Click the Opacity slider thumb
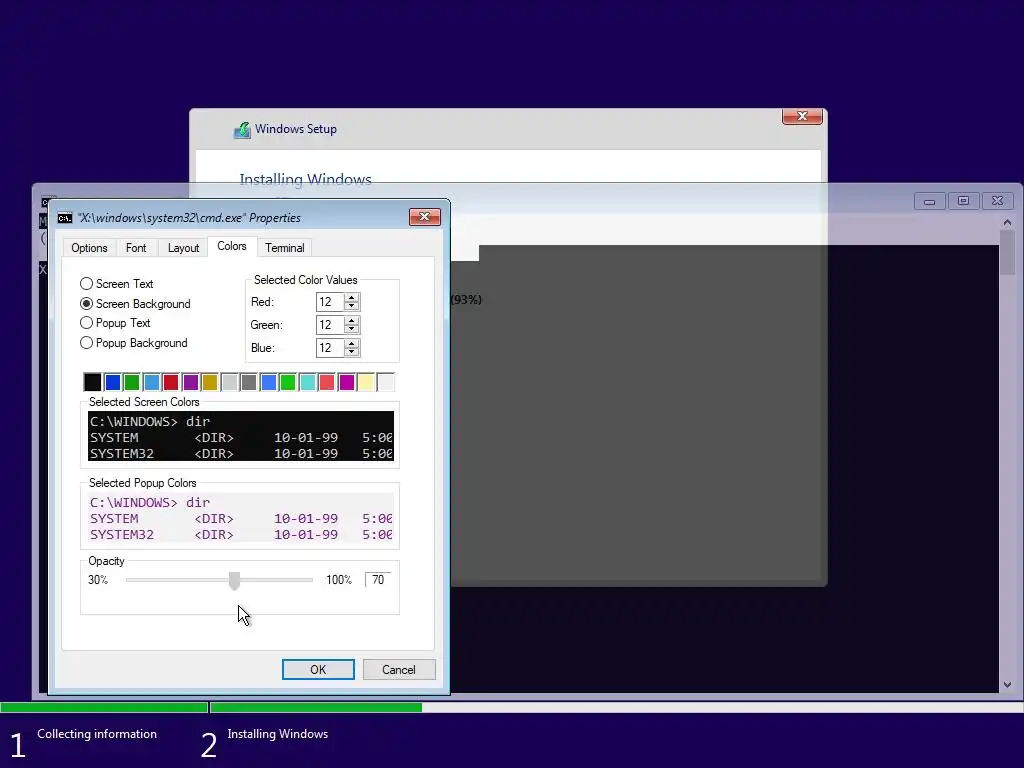The image size is (1024, 768). [x=234, y=581]
